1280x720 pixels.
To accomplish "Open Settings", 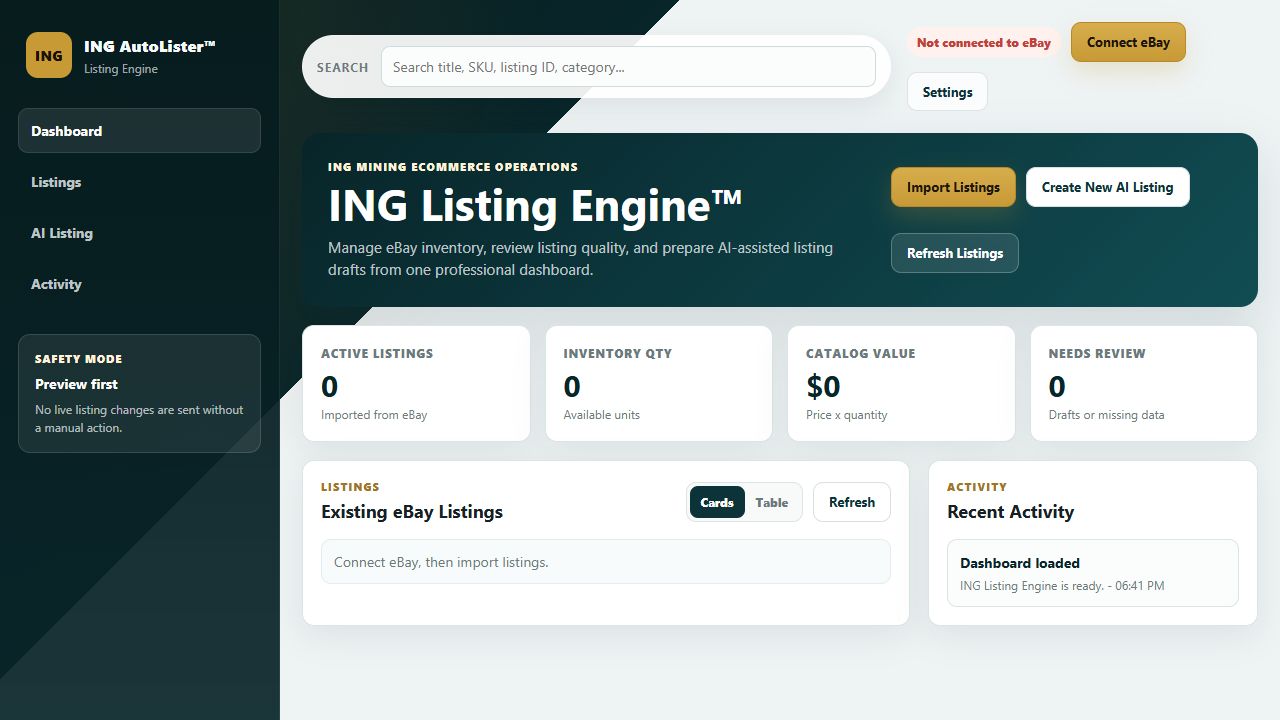I will click(x=947, y=92).
